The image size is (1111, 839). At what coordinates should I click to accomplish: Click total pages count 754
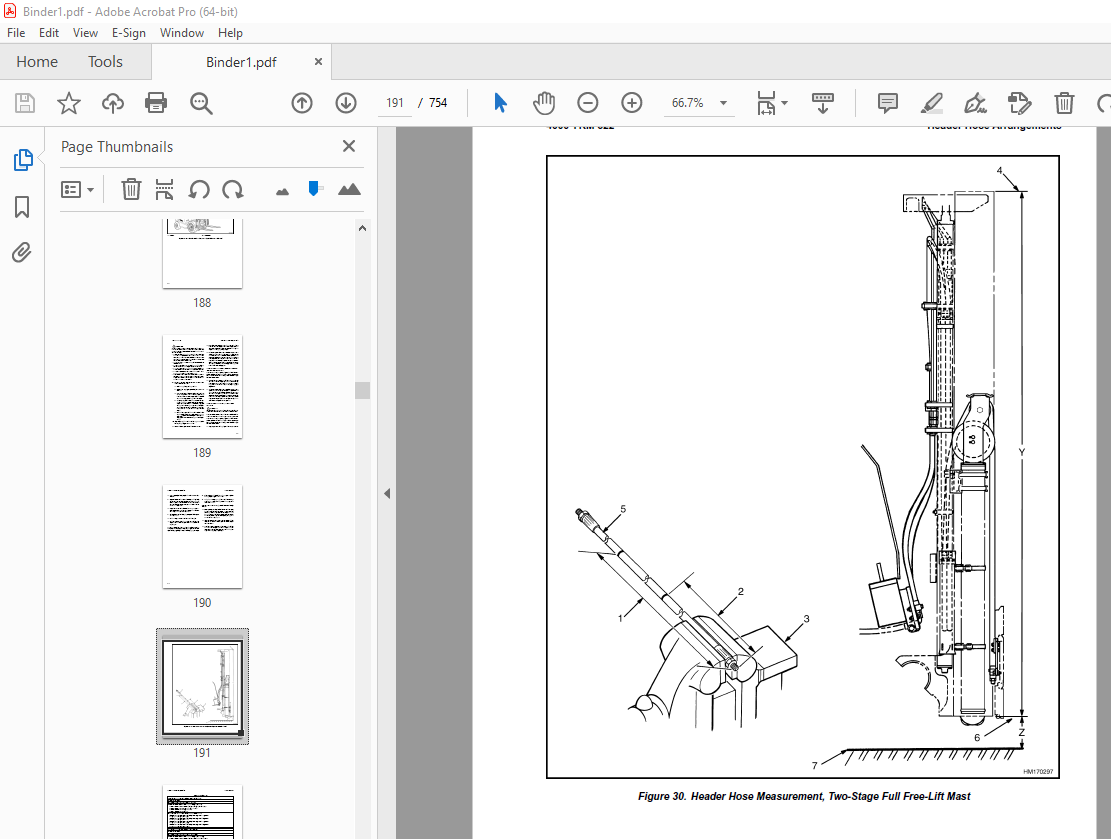pyautogui.click(x=438, y=103)
